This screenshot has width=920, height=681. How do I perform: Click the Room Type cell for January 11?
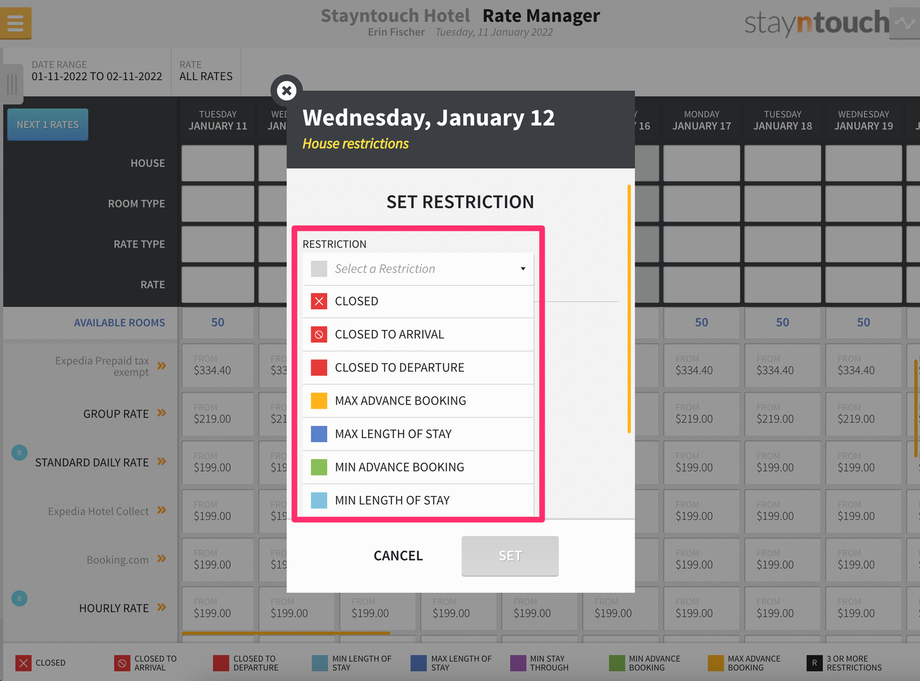(218, 204)
